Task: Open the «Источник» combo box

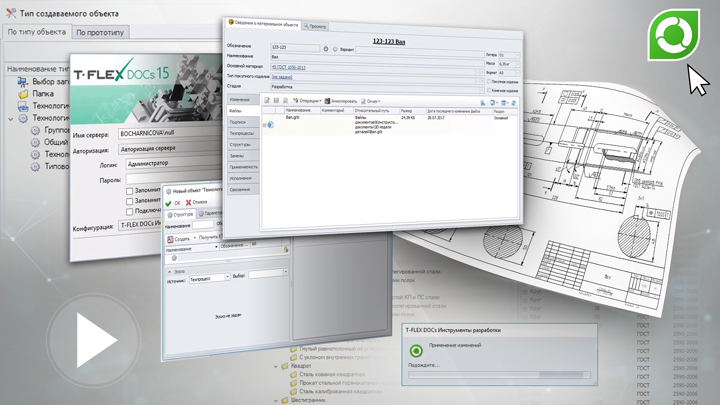Action: point(209,278)
